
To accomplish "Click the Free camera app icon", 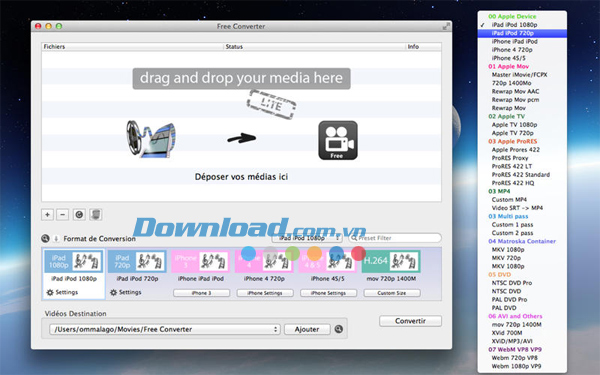I will pyautogui.click(x=338, y=140).
